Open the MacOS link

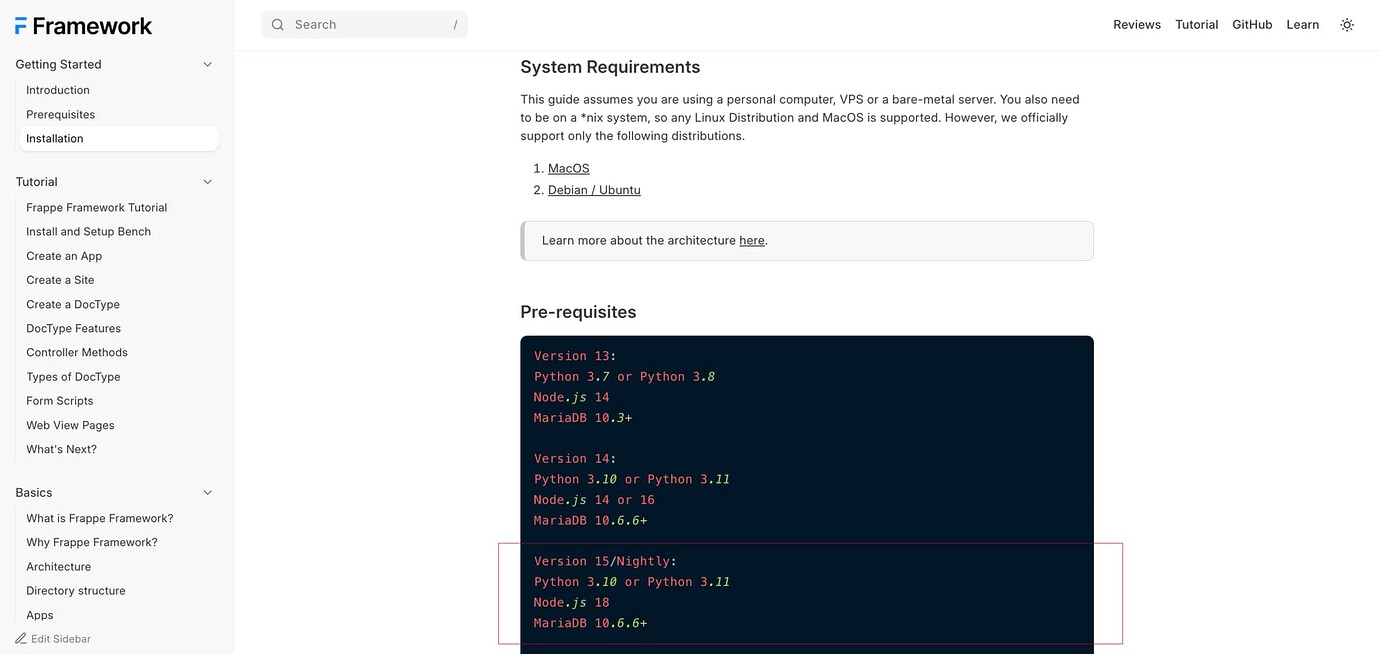[568, 168]
